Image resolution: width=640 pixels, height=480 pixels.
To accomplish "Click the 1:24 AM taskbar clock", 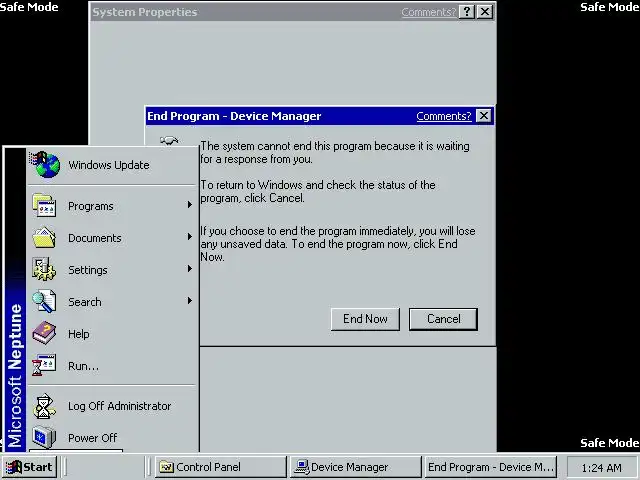I will pyautogui.click(x=602, y=468).
